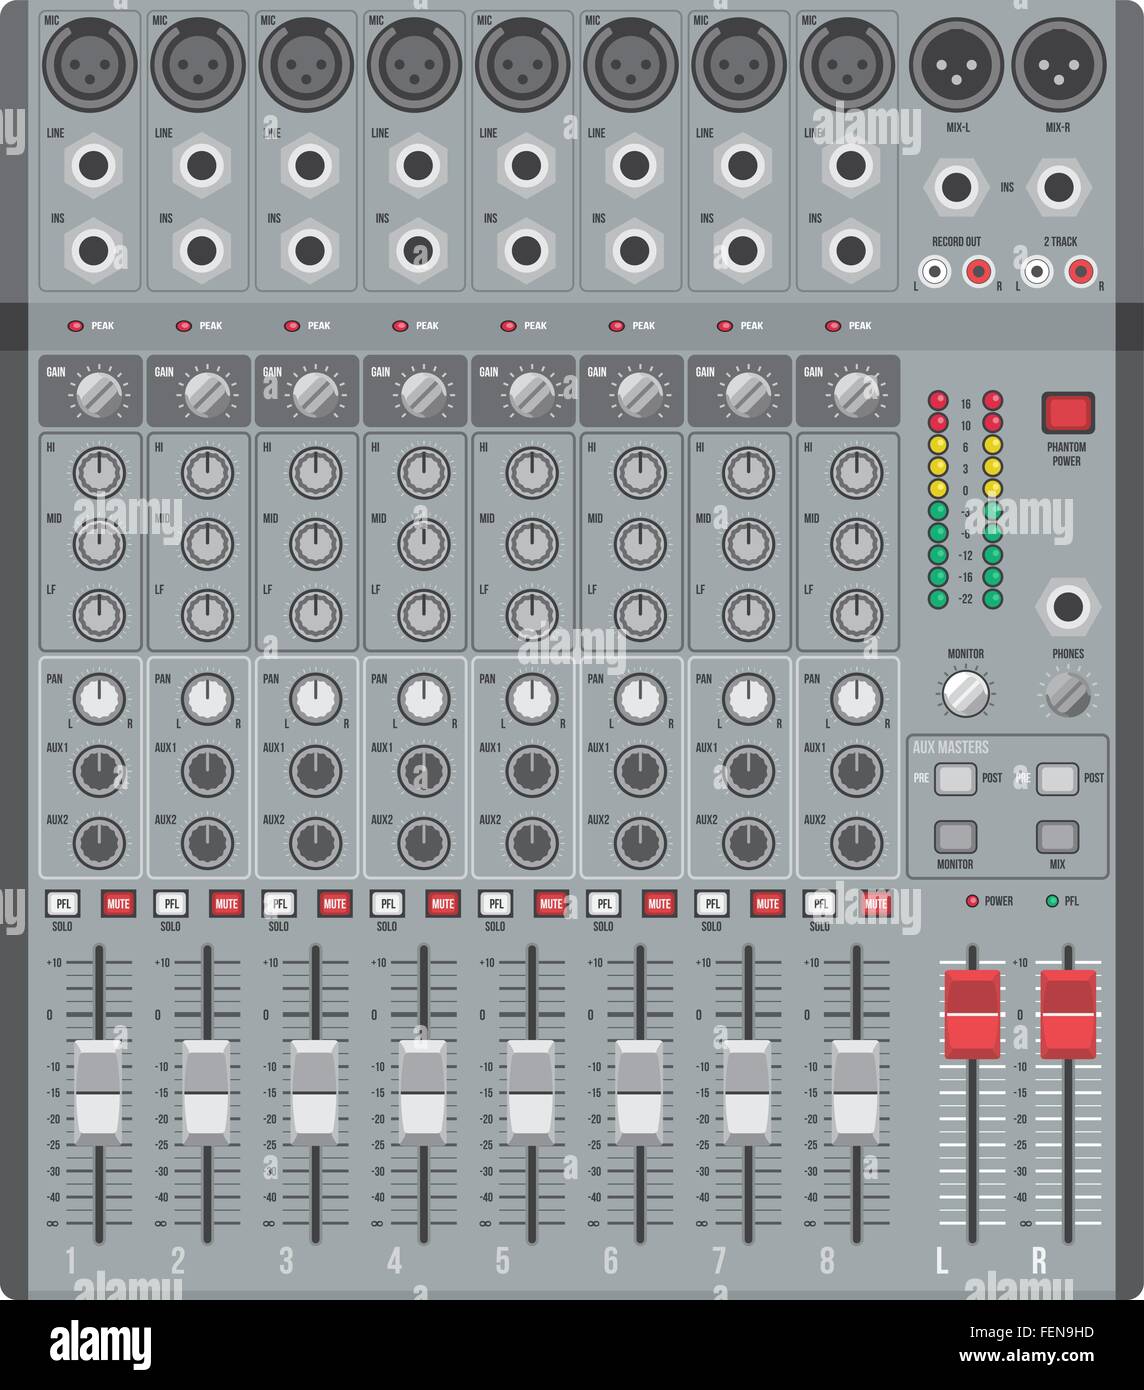Screen dimensions: 1144x1390
Task: Click the channel 6 AUX2 knob
Action: [x=640, y=843]
